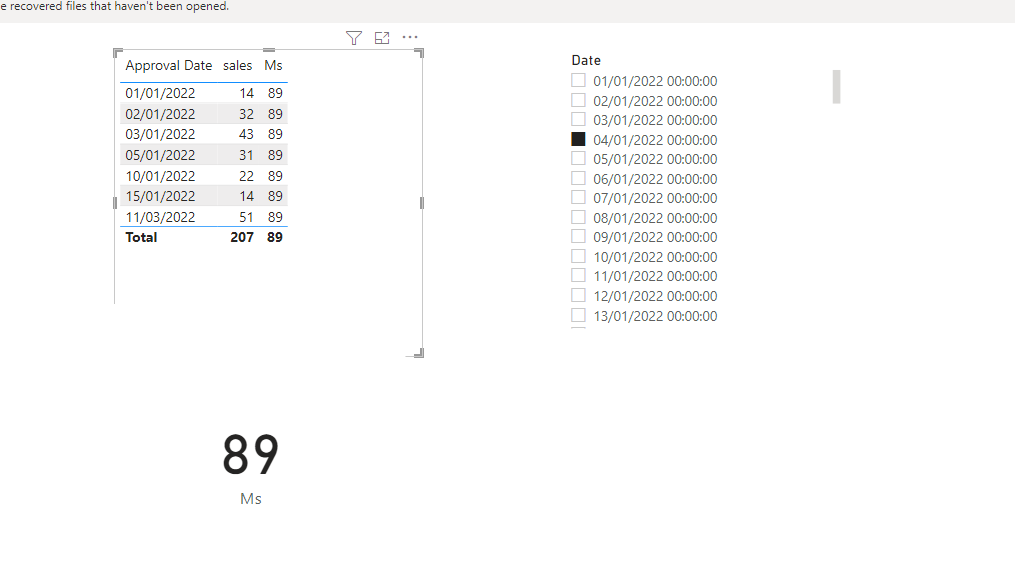The image size is (1015, 580).
Task: Click sales value 51 in table
Action: coord(246,217)
